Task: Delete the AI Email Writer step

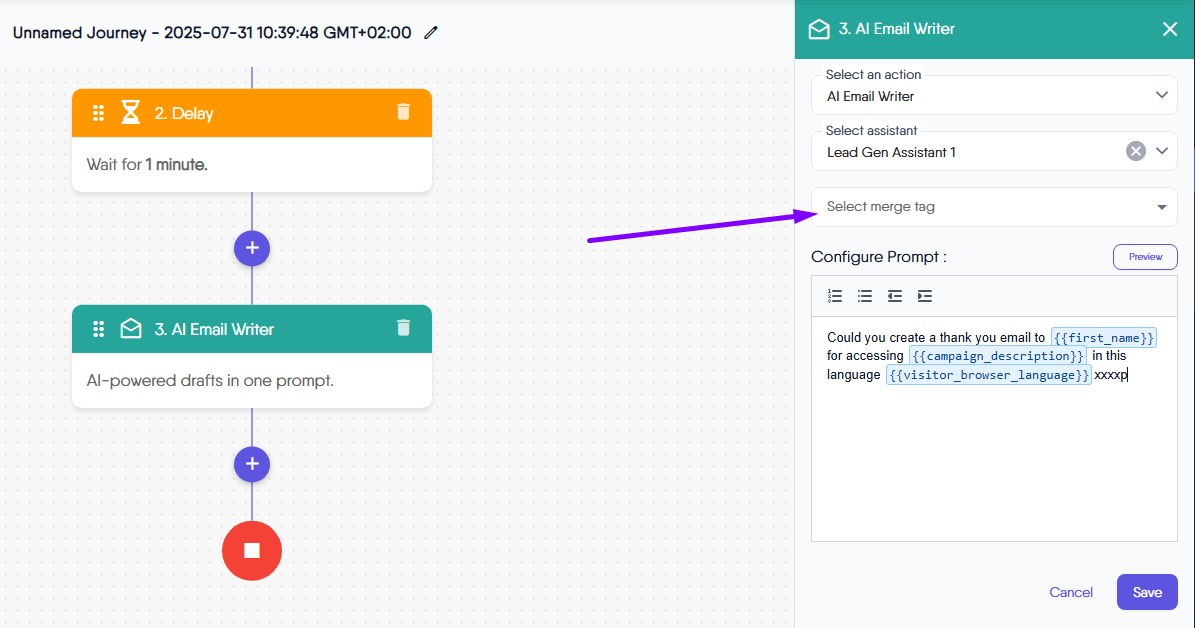Action: 403,328
